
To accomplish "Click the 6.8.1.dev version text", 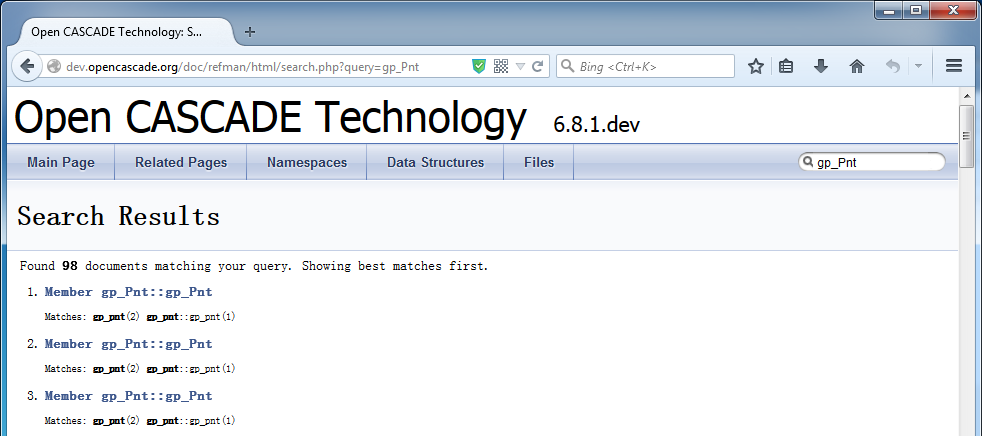I will (596, 125).
